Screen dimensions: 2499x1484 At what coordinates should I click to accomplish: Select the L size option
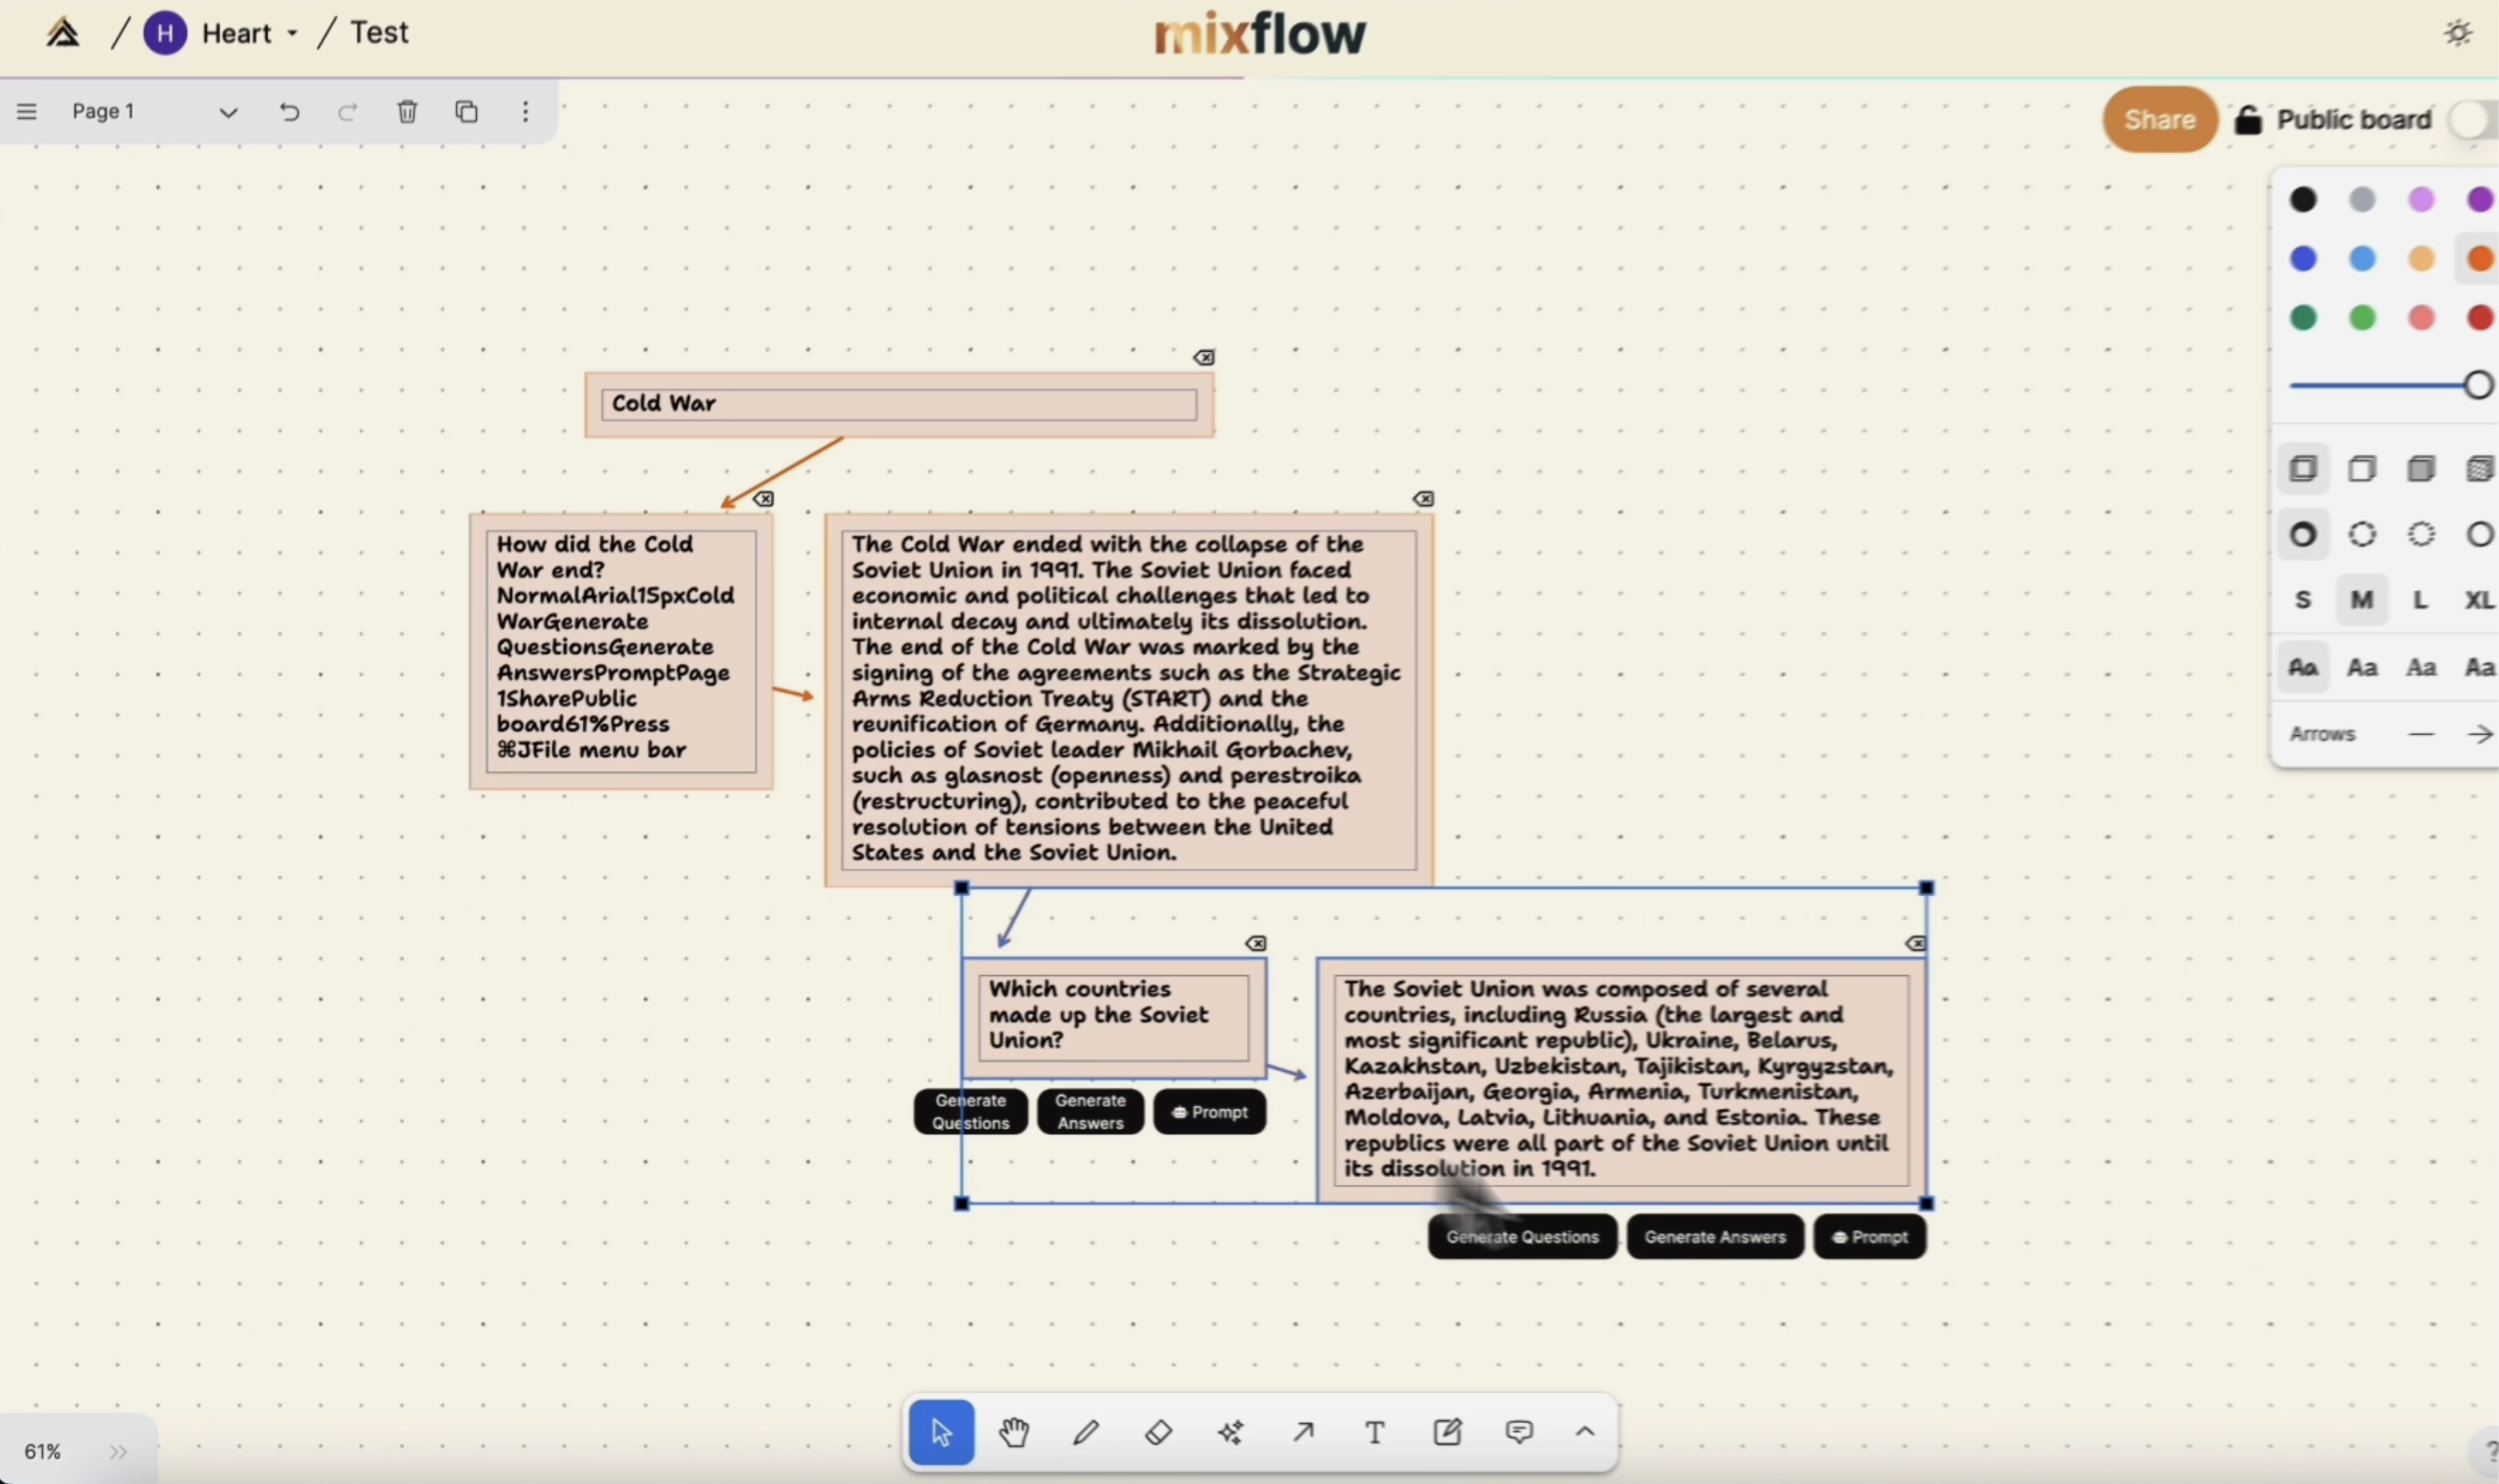[2420, 600]
